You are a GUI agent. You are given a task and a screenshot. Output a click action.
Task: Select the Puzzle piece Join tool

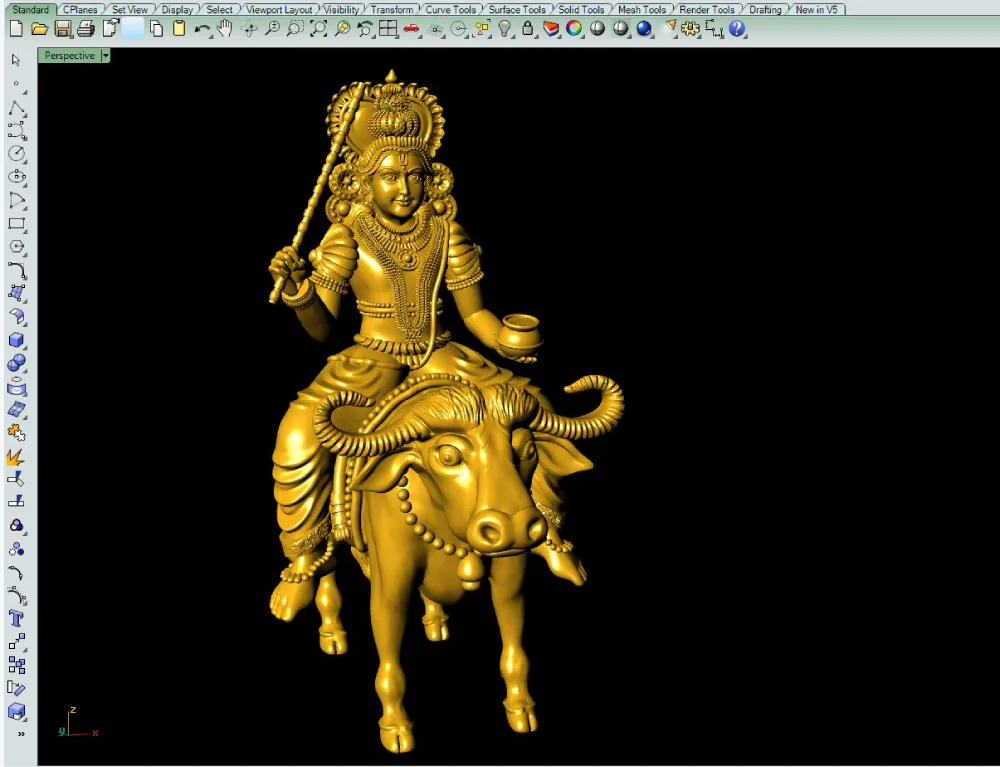16,433
